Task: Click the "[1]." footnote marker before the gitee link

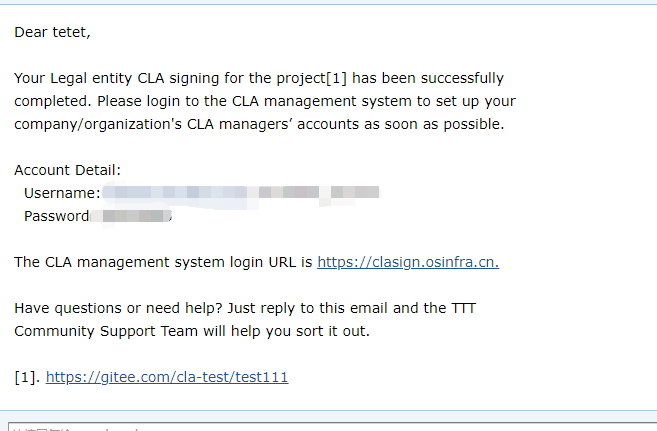Action: pos(27,378)
